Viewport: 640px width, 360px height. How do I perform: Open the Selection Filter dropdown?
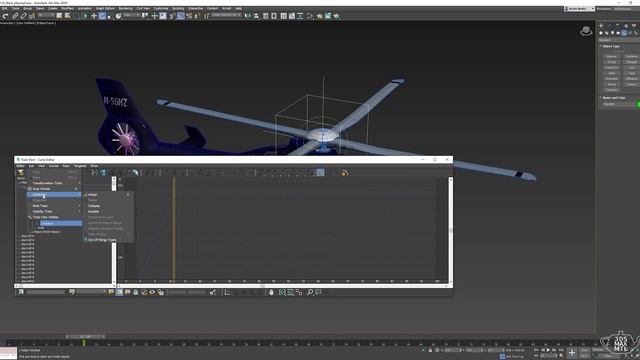46,16
